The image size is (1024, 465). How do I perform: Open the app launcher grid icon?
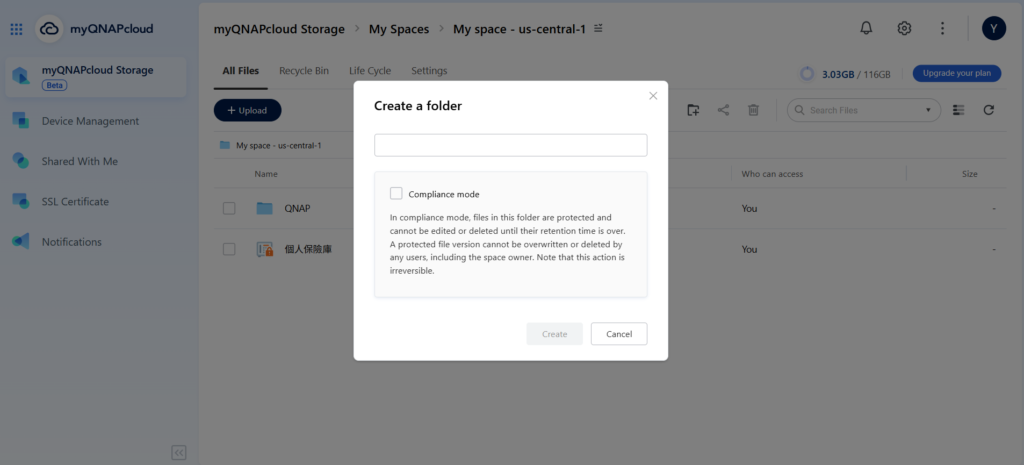[16, 29]
